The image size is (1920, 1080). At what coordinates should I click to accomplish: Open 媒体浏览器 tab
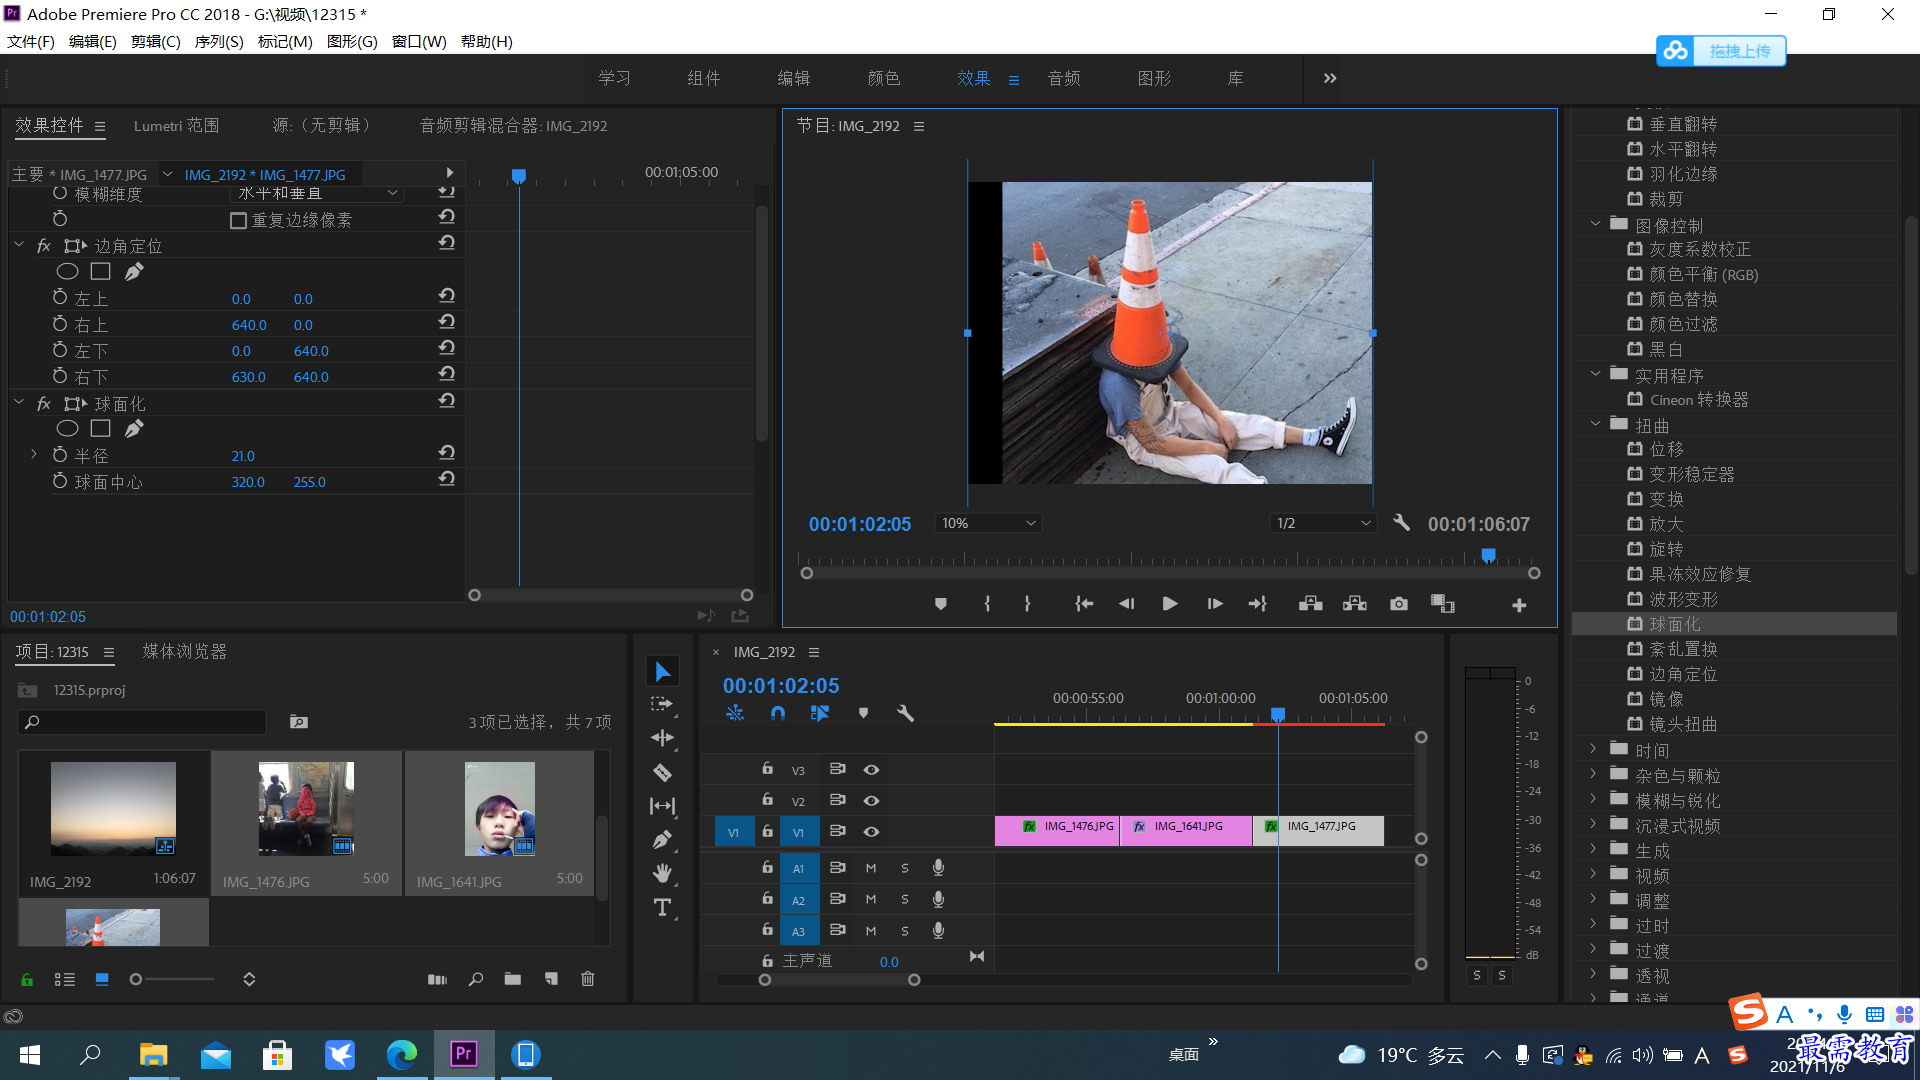185,652
